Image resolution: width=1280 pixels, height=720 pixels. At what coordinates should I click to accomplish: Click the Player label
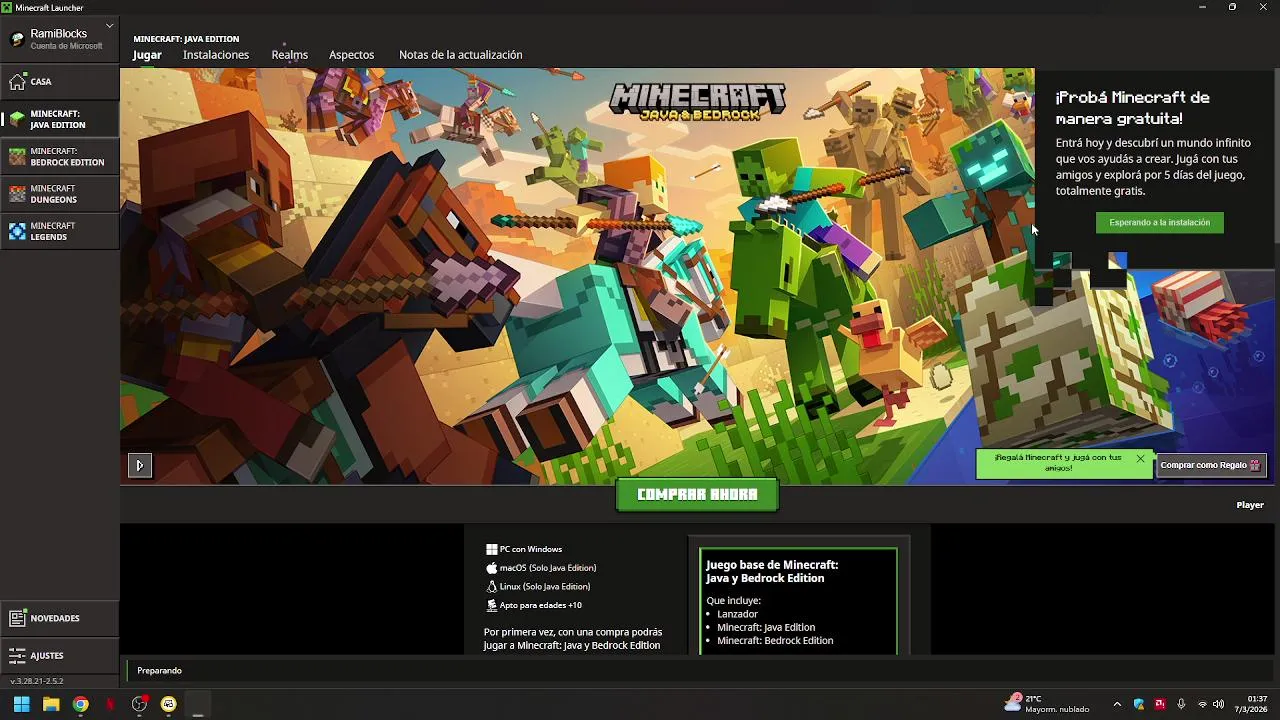click(x=1250, y=505)
